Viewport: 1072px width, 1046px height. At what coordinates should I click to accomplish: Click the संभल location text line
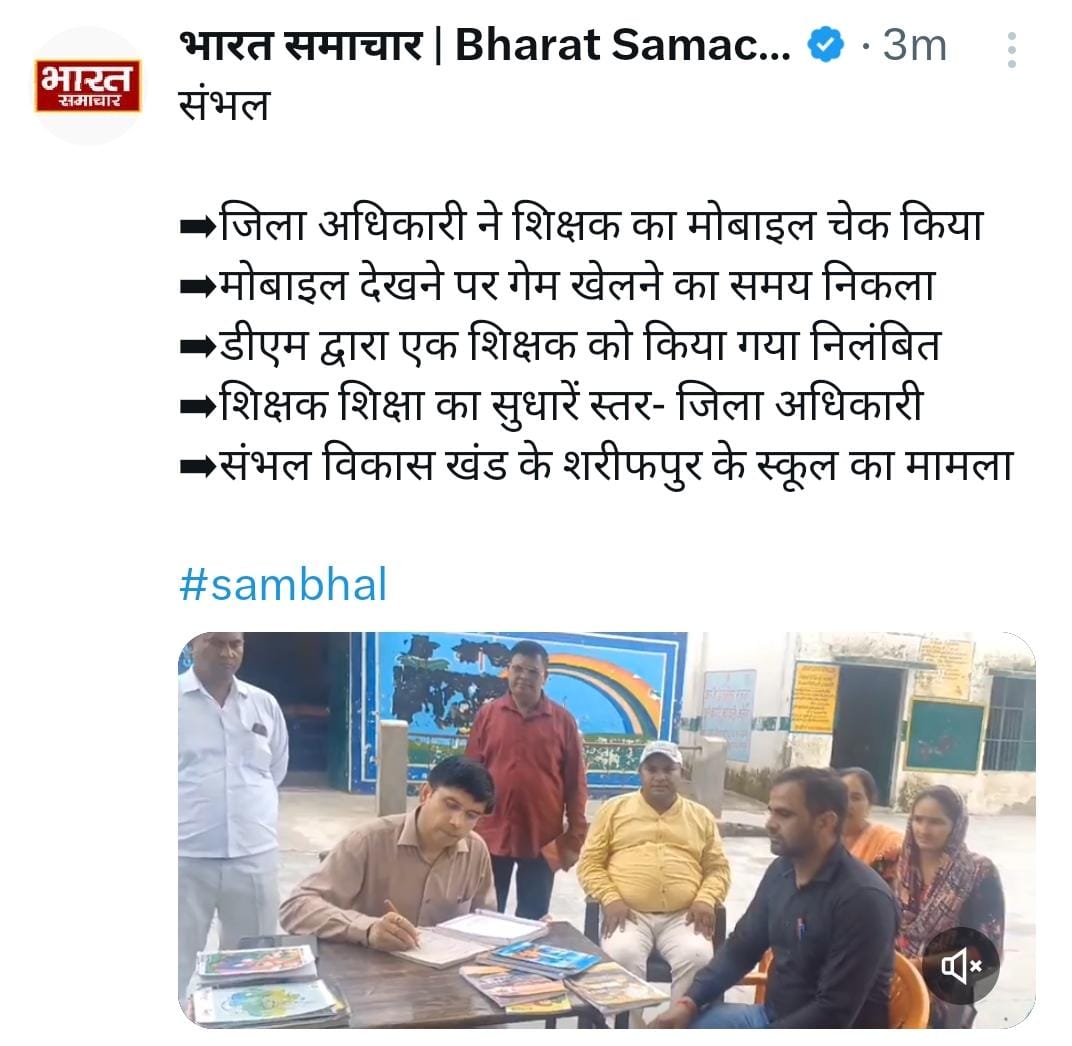[x=224, y=105]
